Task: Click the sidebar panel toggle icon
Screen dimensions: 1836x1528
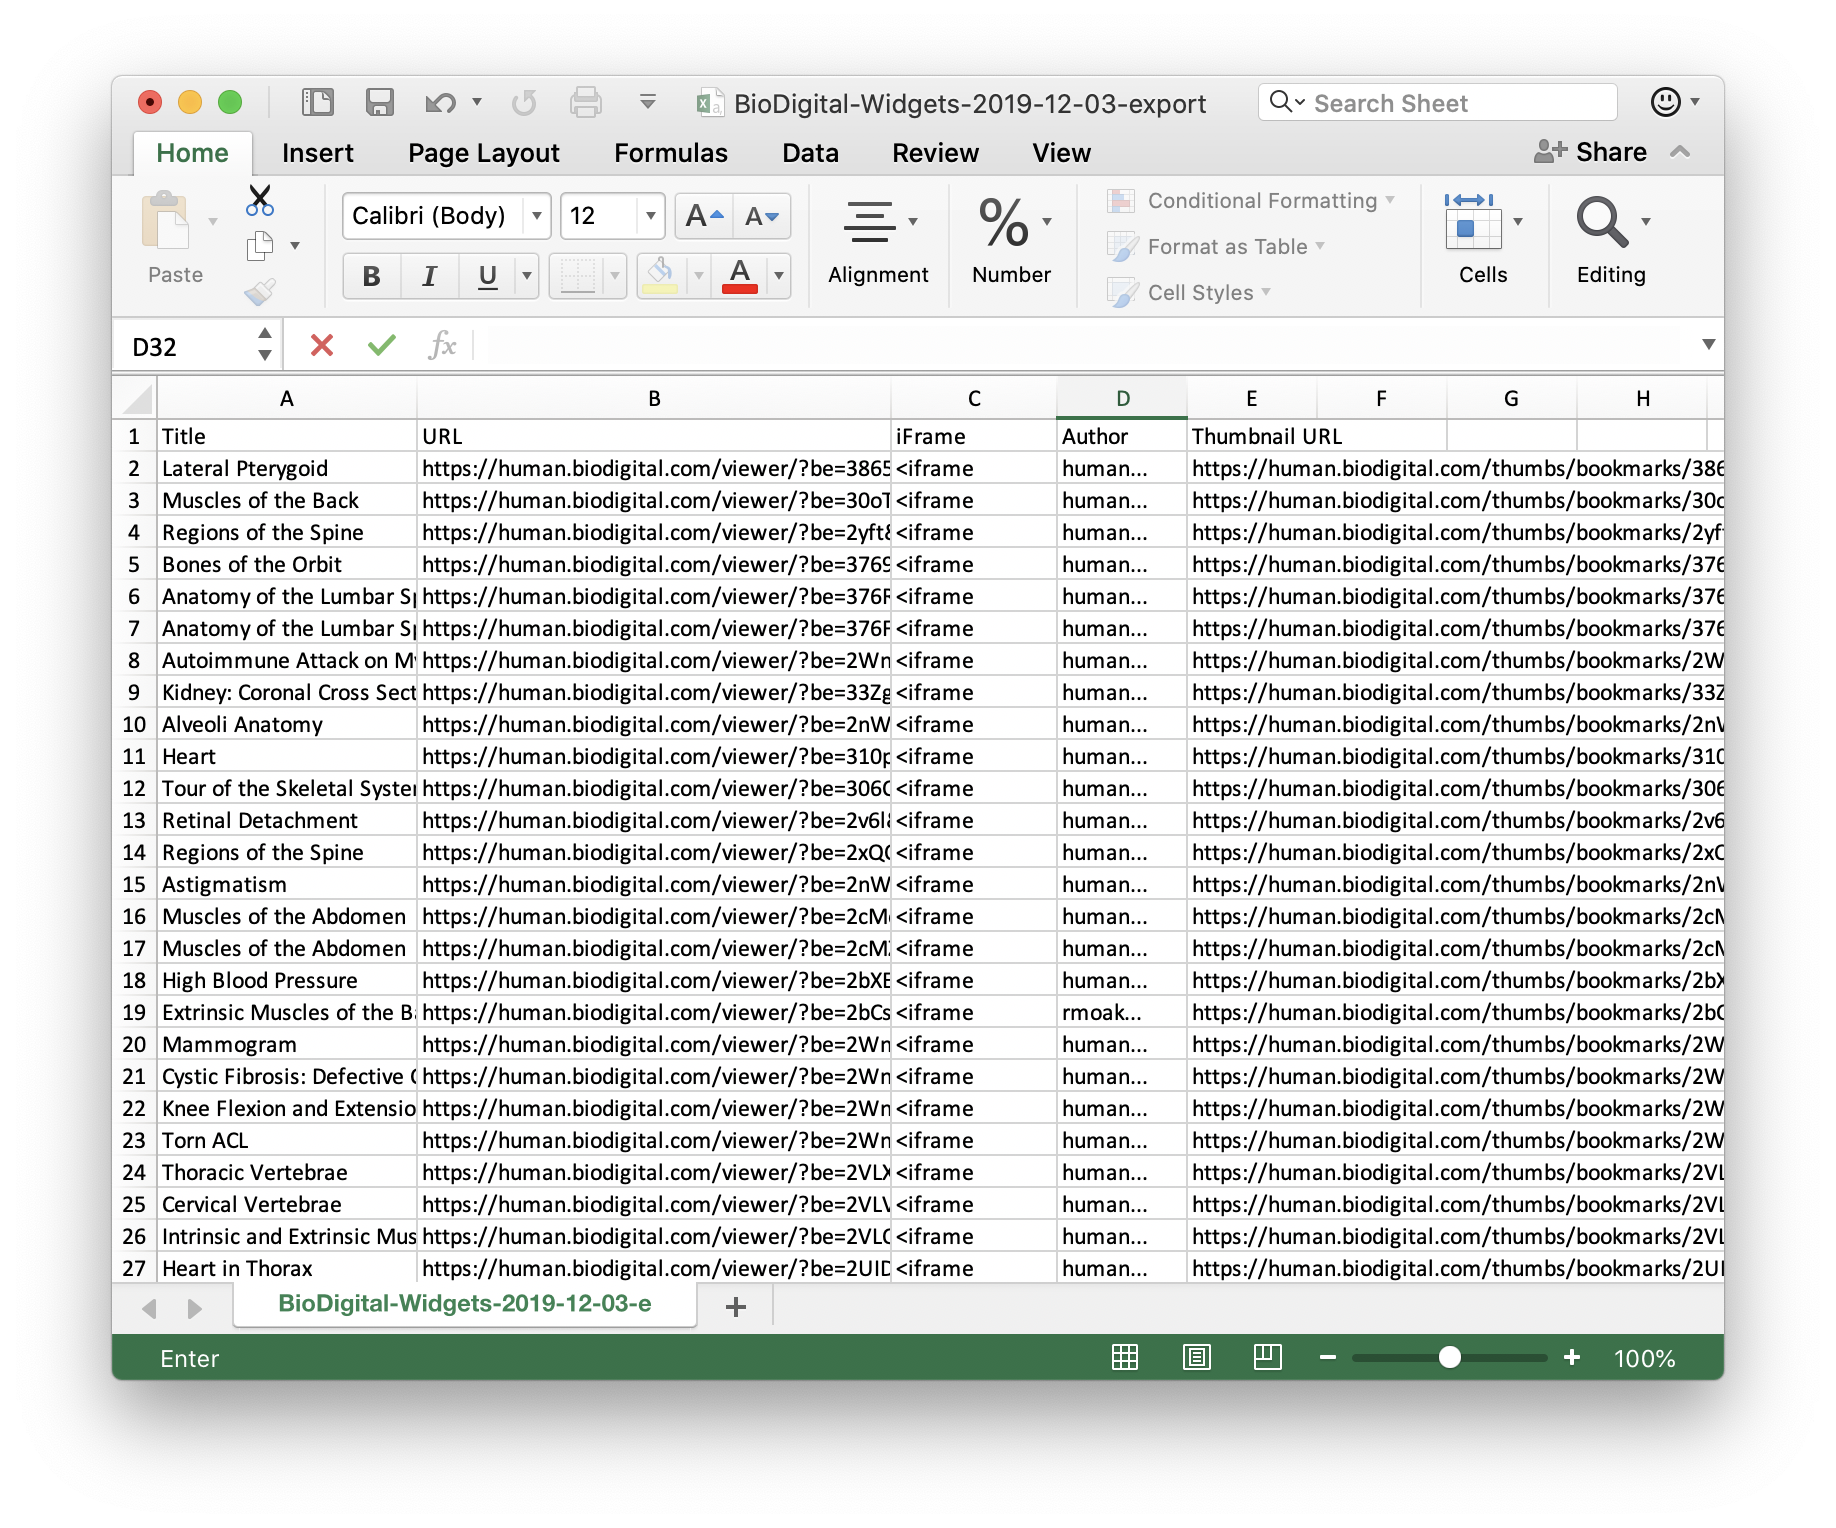Action: [x=317, y=102]
